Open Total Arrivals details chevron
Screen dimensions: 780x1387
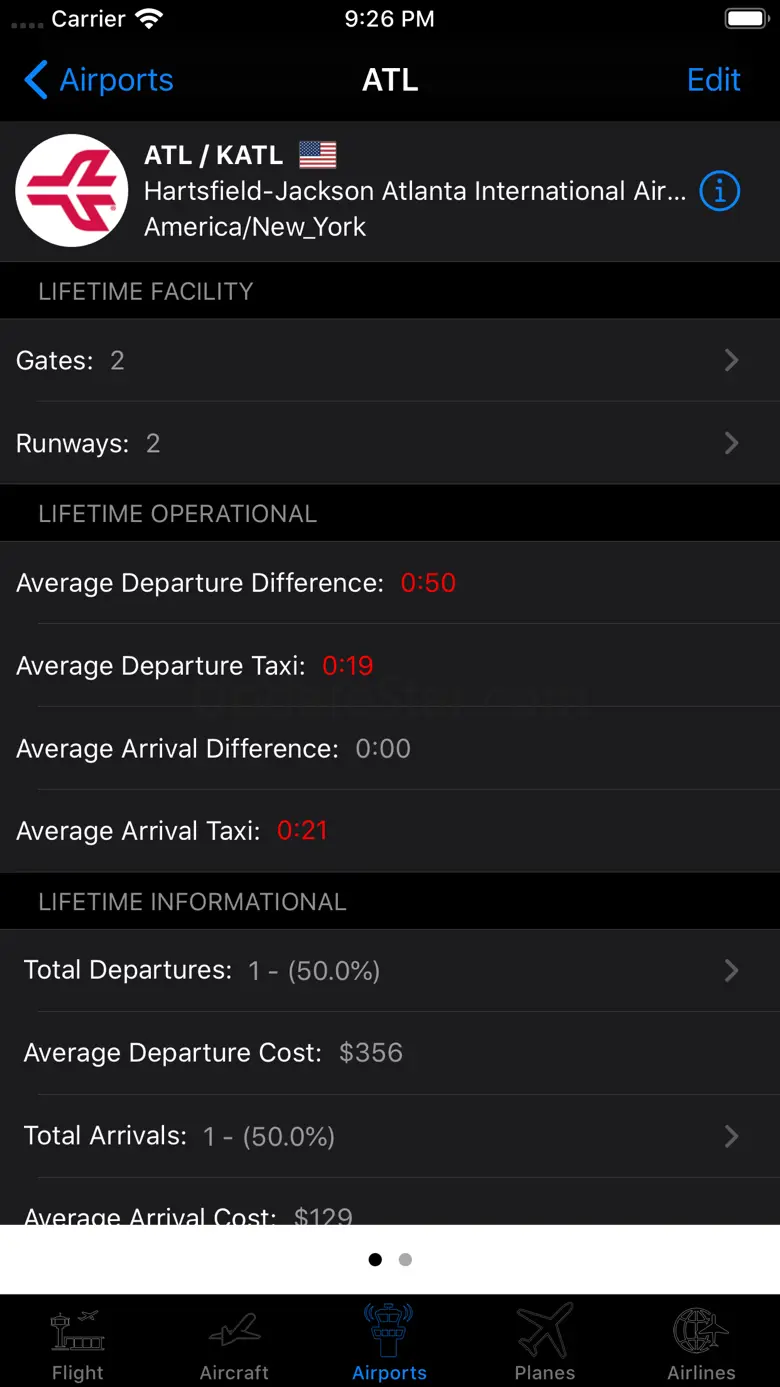(731, 1136)
